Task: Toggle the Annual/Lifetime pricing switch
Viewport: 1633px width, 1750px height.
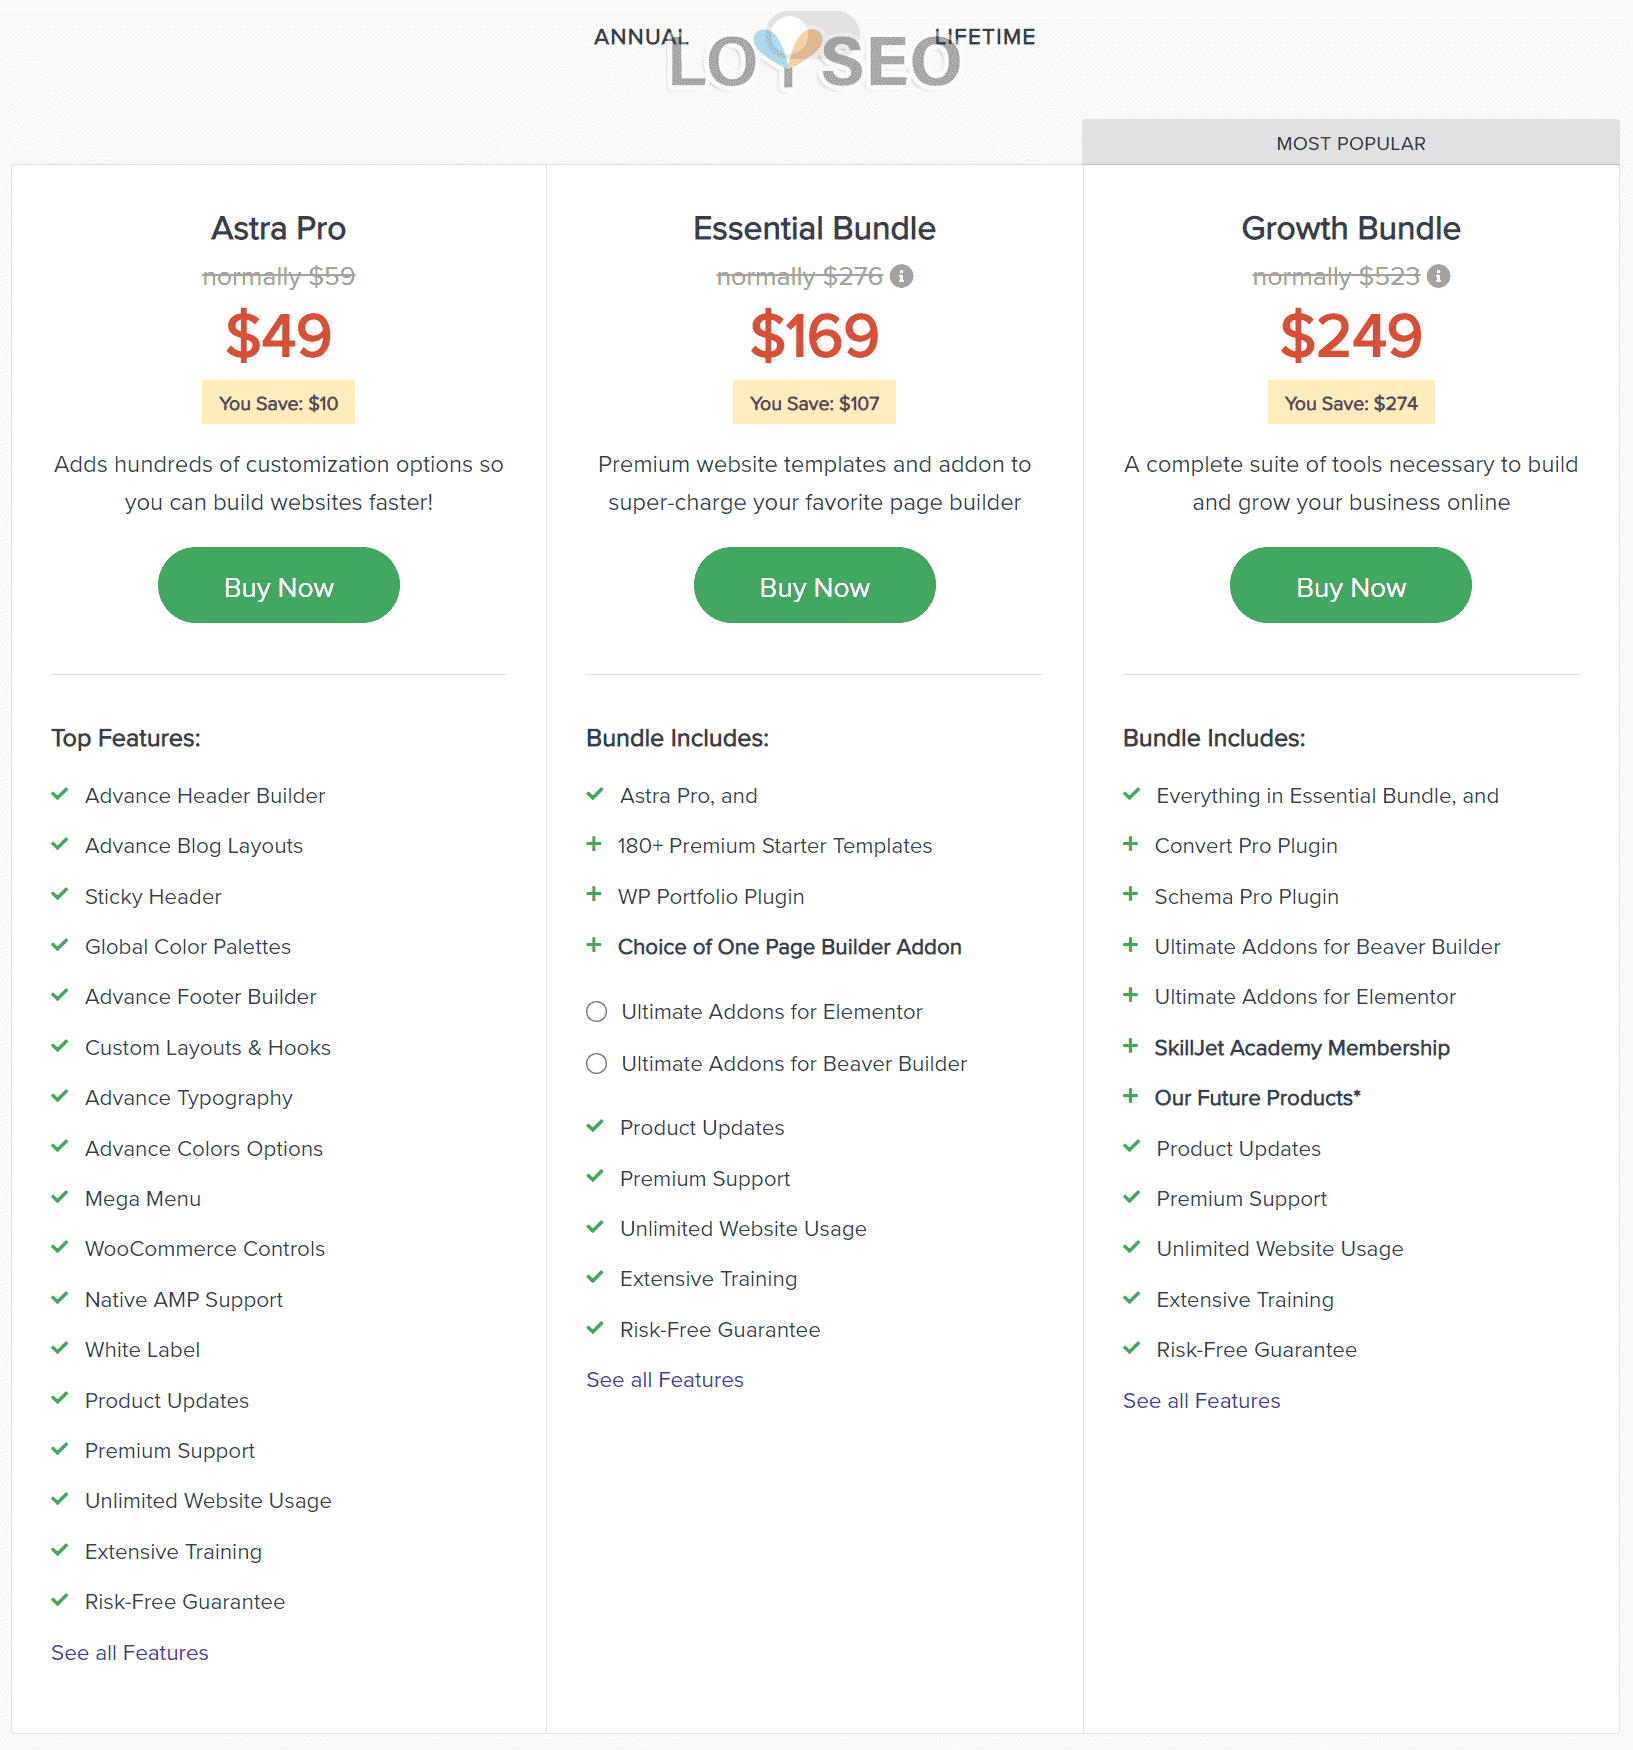Action: point(813,37)
